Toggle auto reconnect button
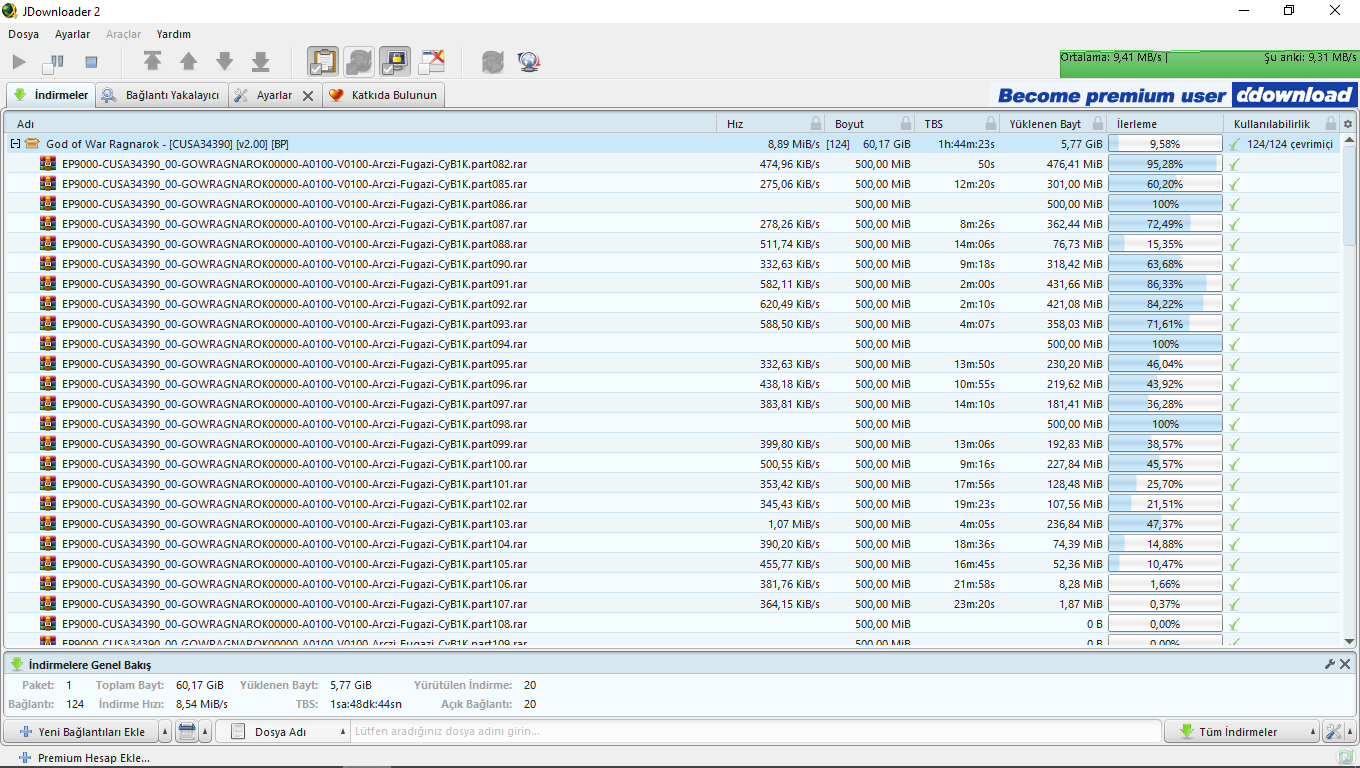 coord(359,62)
